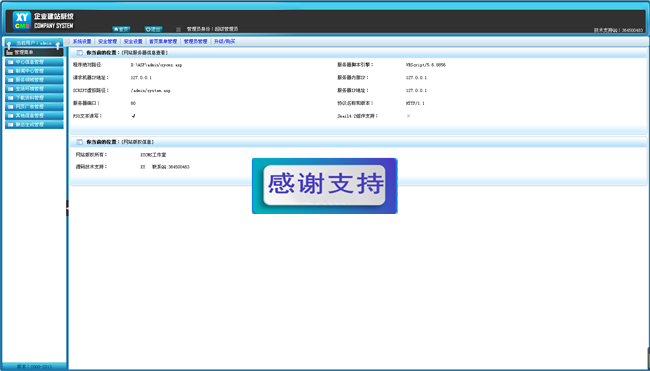
Task: Open 系统设置 in the top menu
Action: tap(82, 41)
